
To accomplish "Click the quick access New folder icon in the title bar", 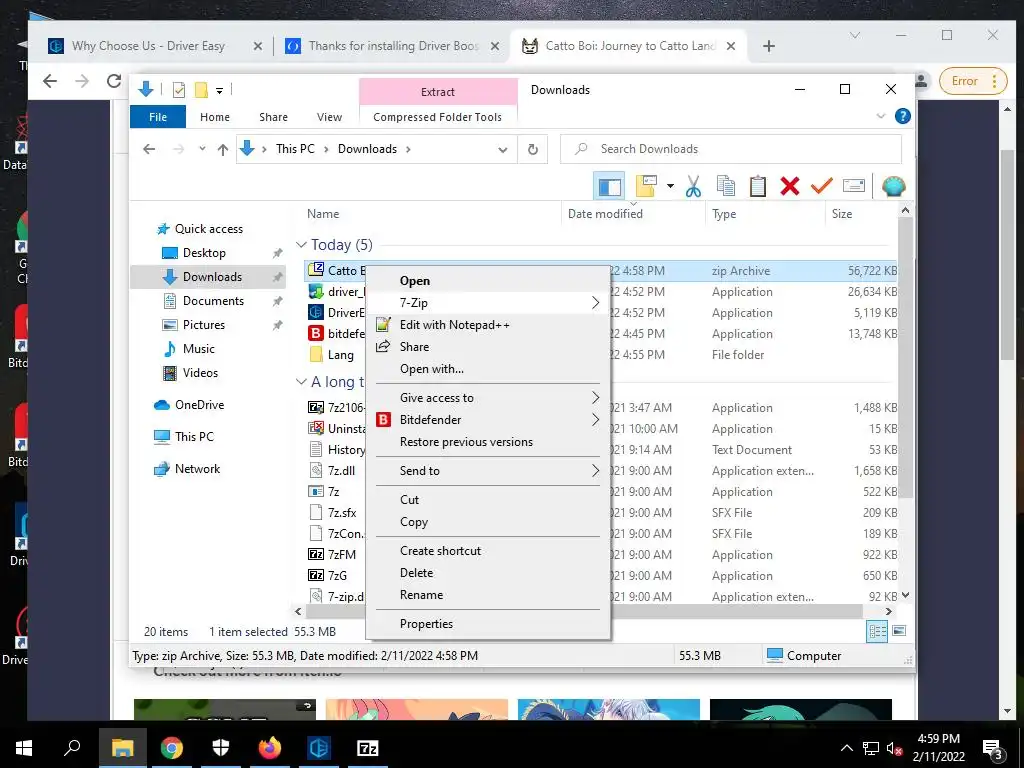I will coord(201,90).
